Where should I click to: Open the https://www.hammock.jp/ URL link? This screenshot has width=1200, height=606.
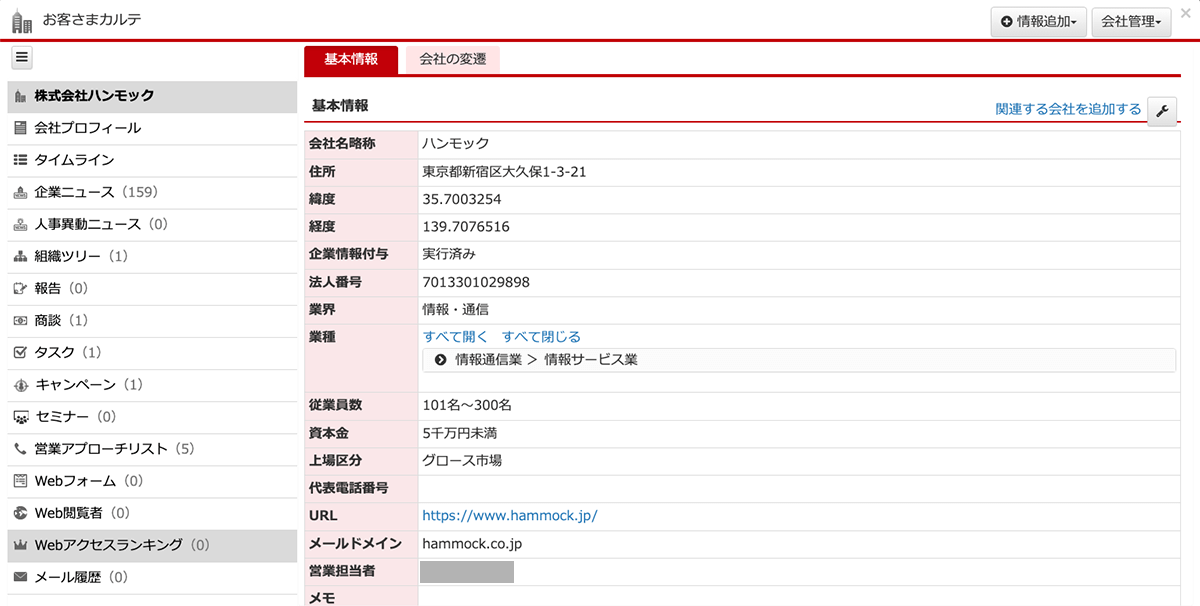(x=509, y=516)
